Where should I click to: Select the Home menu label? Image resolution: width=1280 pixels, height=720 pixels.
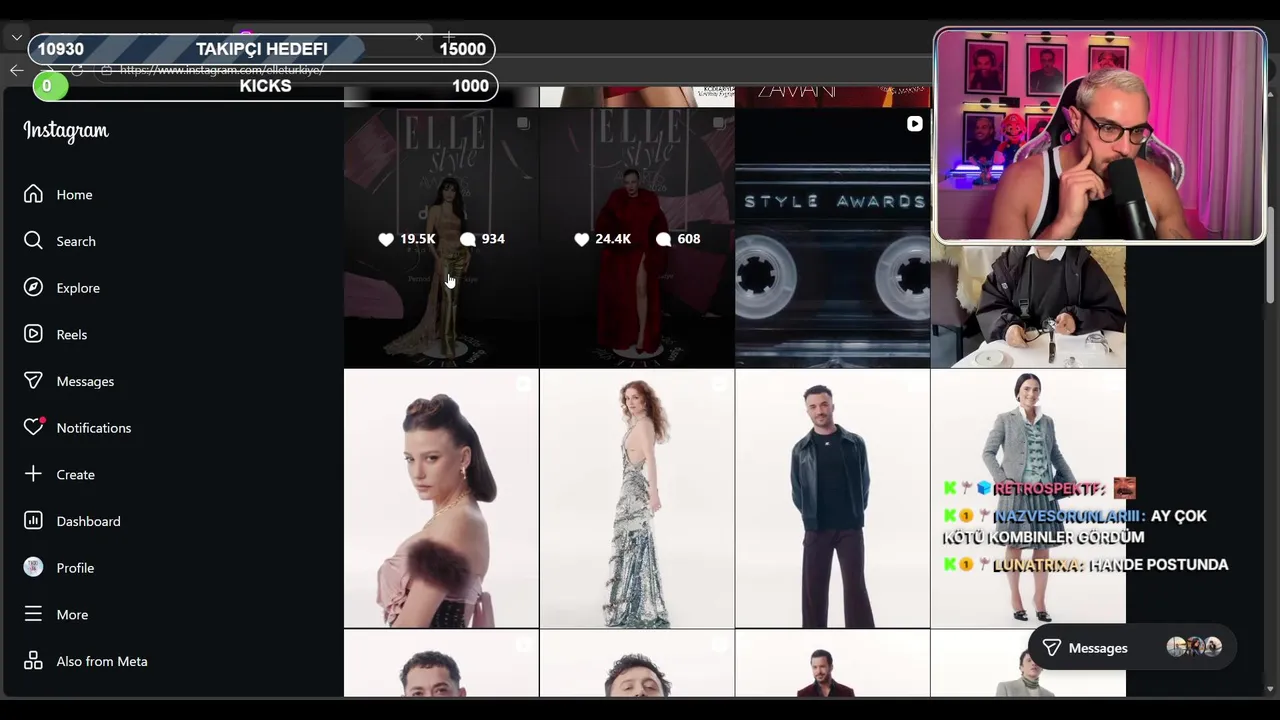pos(74,195)
